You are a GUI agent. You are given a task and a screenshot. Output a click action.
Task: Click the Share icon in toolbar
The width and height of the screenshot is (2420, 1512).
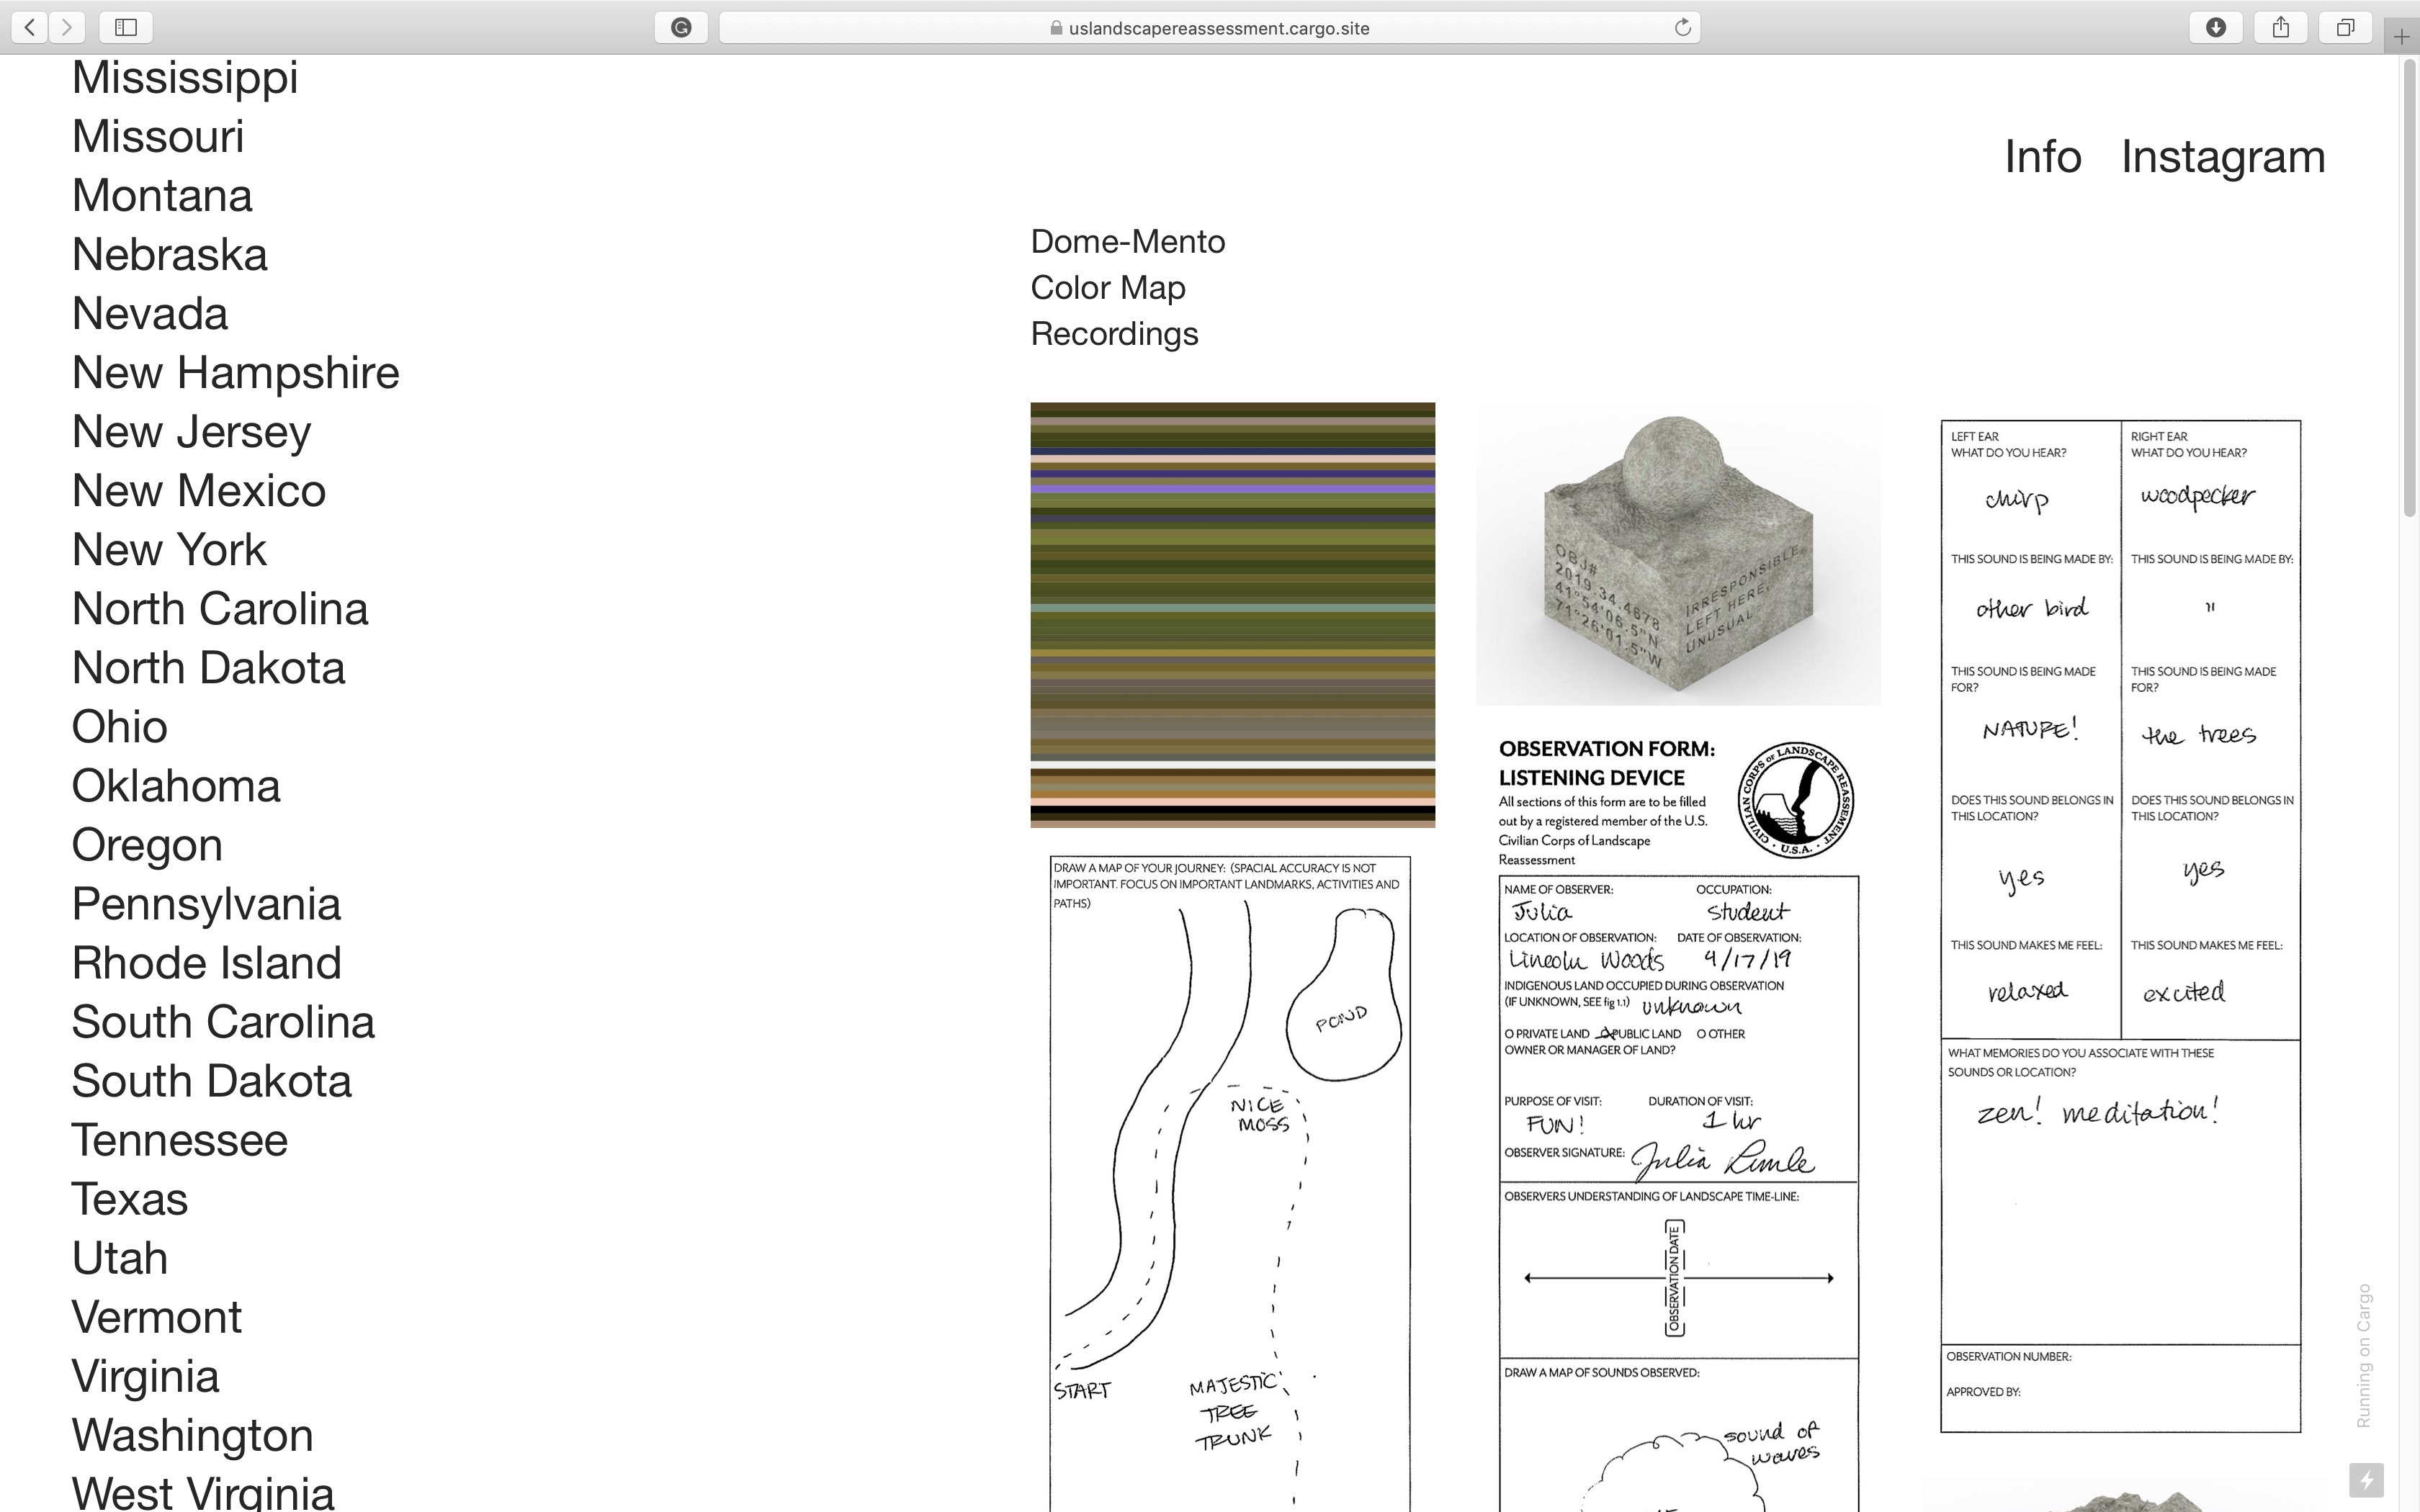[2280, 27]
